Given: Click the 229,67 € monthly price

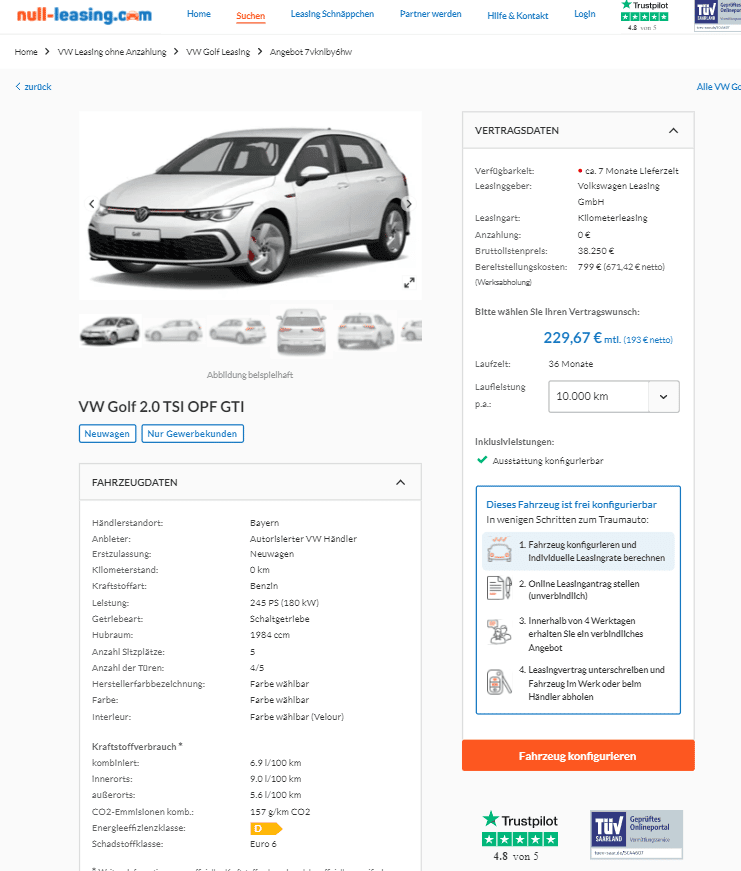Looking at the screenshot, I should [572, 338].
